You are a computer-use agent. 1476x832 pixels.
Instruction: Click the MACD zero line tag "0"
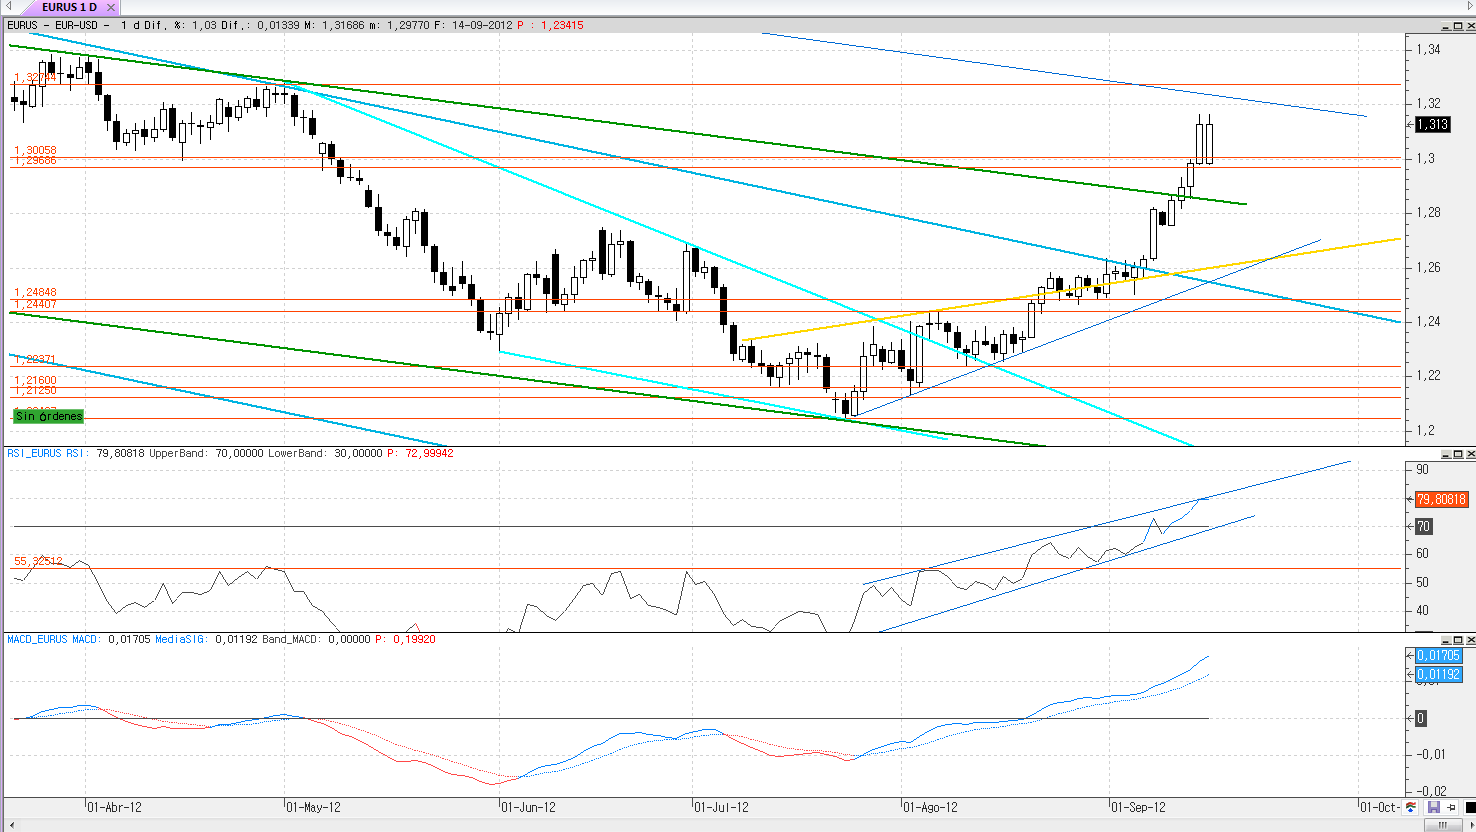point(1421,718)
